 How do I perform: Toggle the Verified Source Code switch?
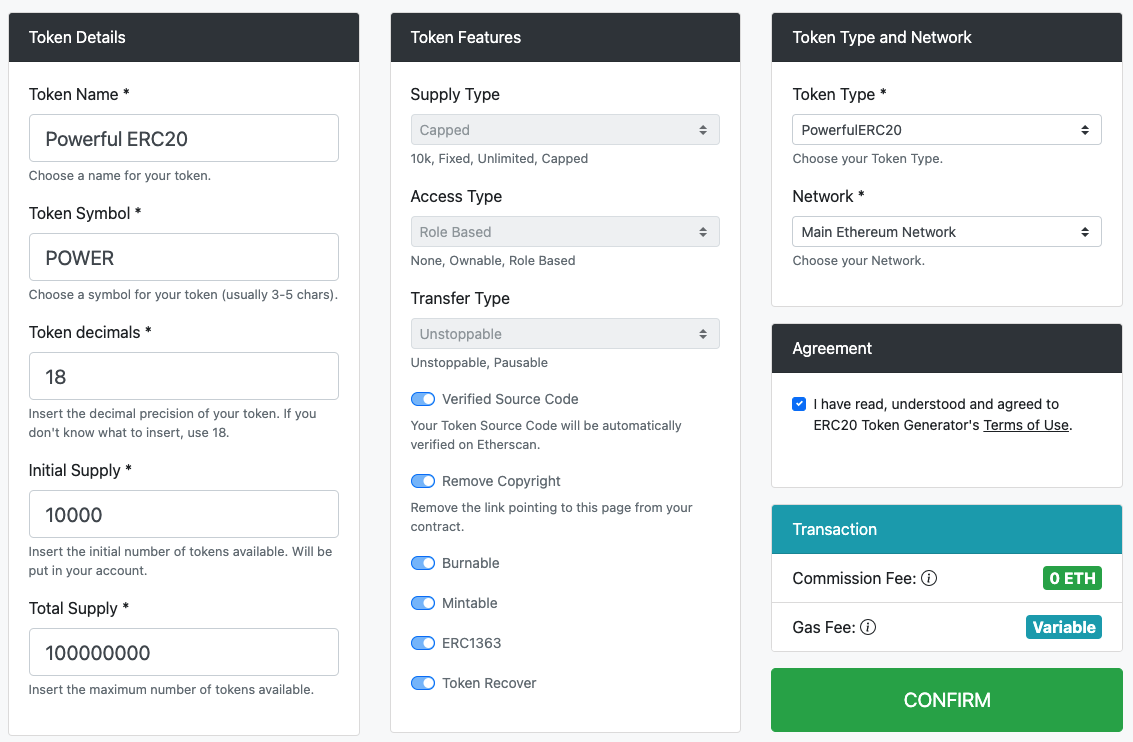423,399
